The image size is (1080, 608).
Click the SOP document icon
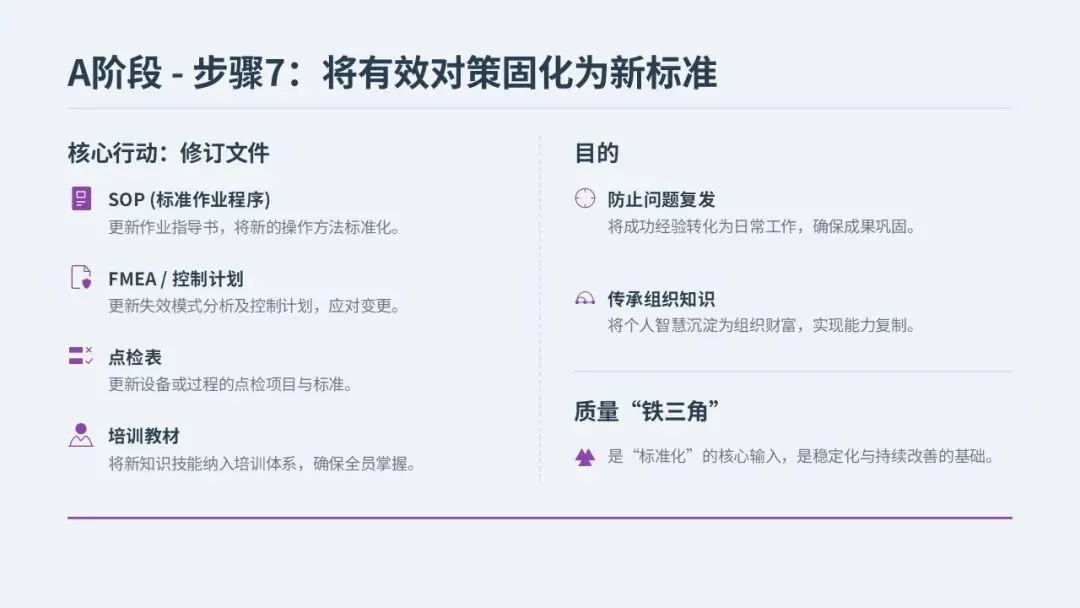tap(81, 198)
